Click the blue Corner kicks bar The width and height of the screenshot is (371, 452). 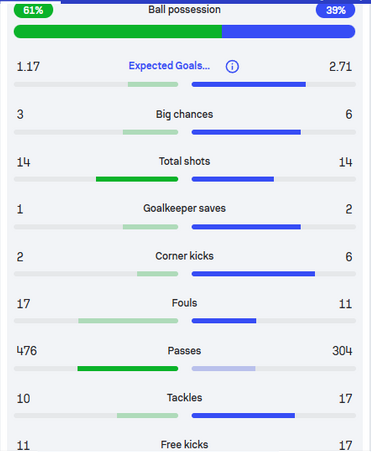253,274
